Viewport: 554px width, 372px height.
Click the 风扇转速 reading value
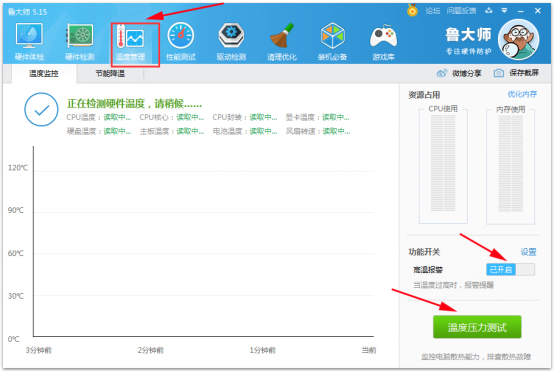point(336,131)
